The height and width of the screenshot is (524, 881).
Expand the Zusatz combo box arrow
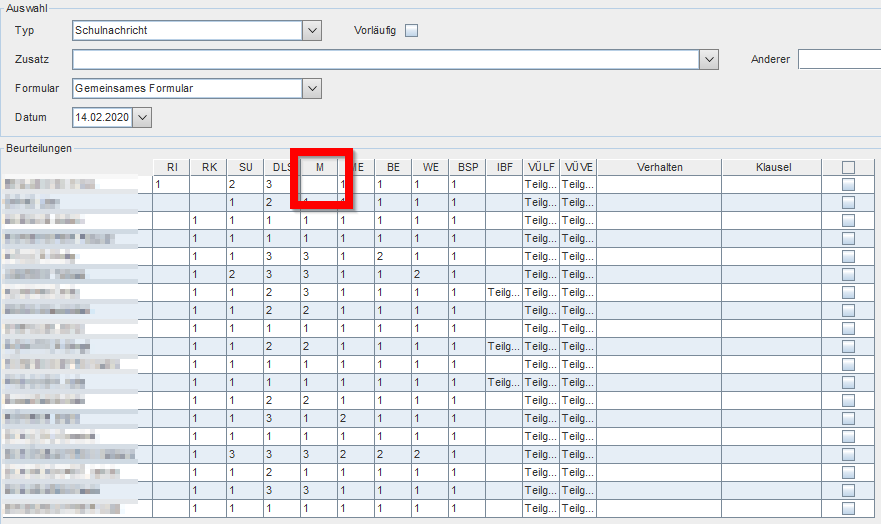[709, 60]
